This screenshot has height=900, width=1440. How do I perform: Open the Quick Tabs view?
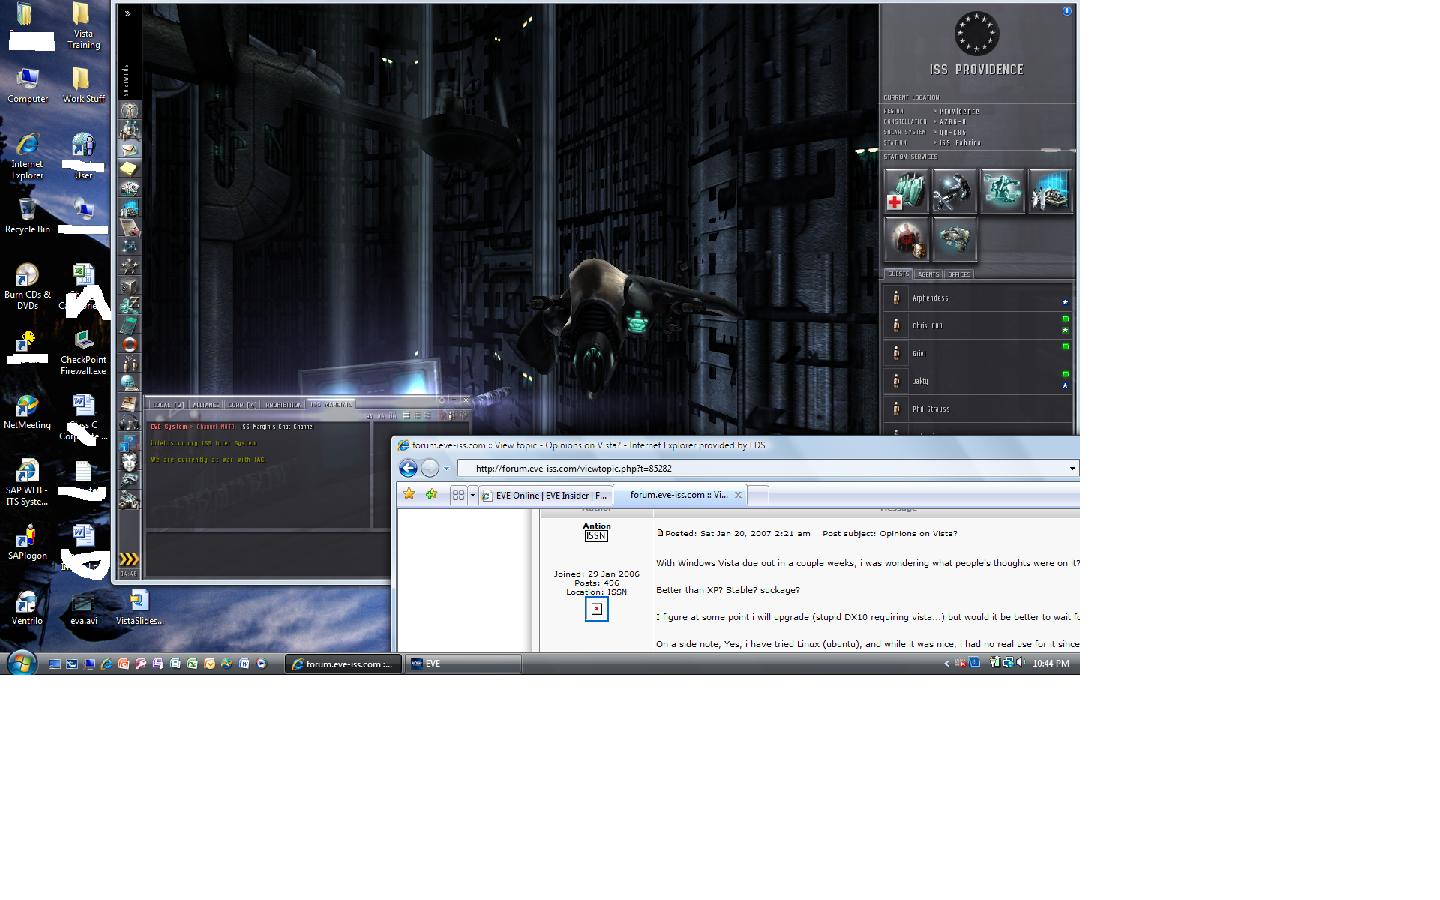(458, 495)
